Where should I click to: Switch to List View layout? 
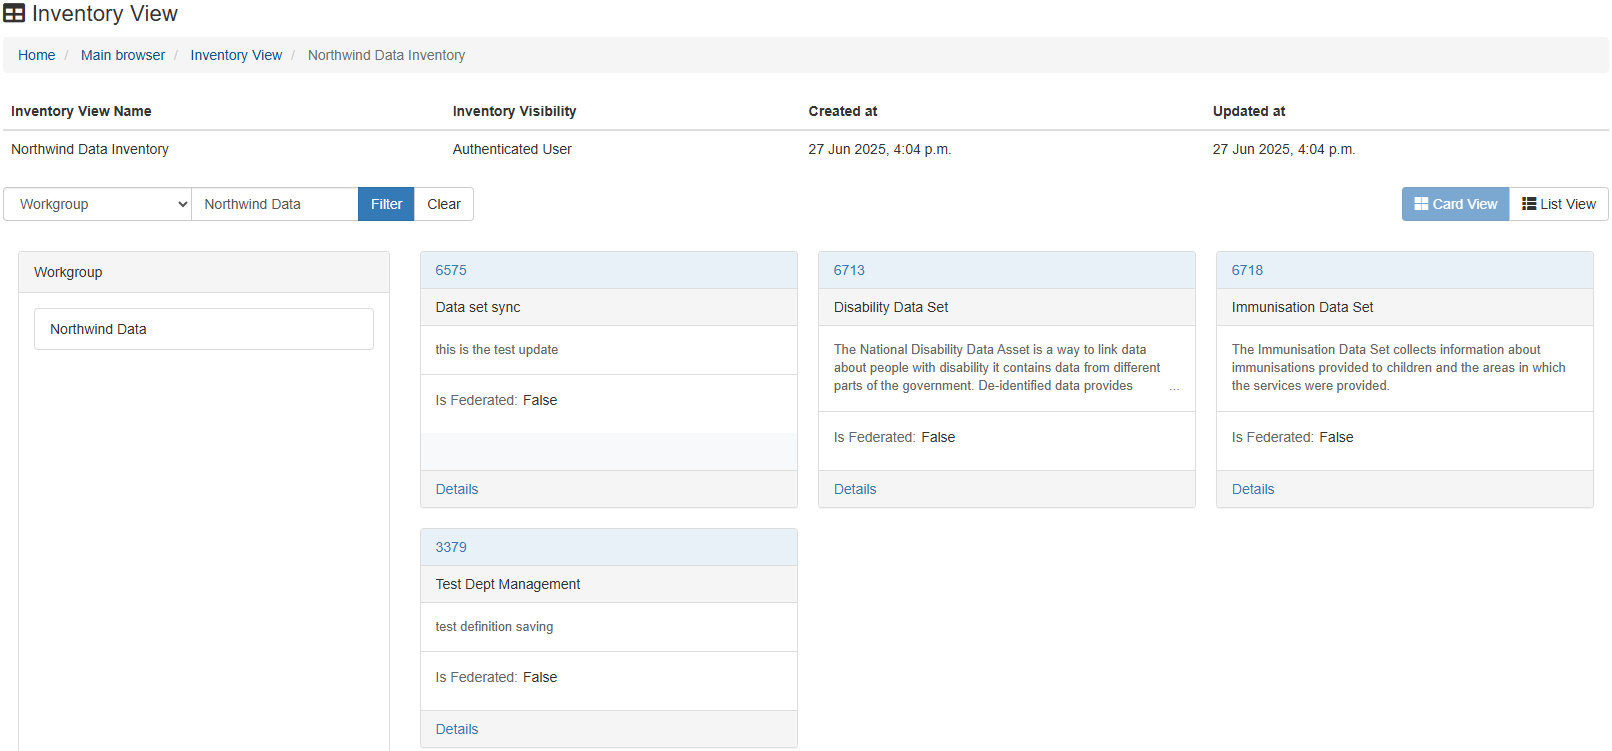tap(1558, 204)
